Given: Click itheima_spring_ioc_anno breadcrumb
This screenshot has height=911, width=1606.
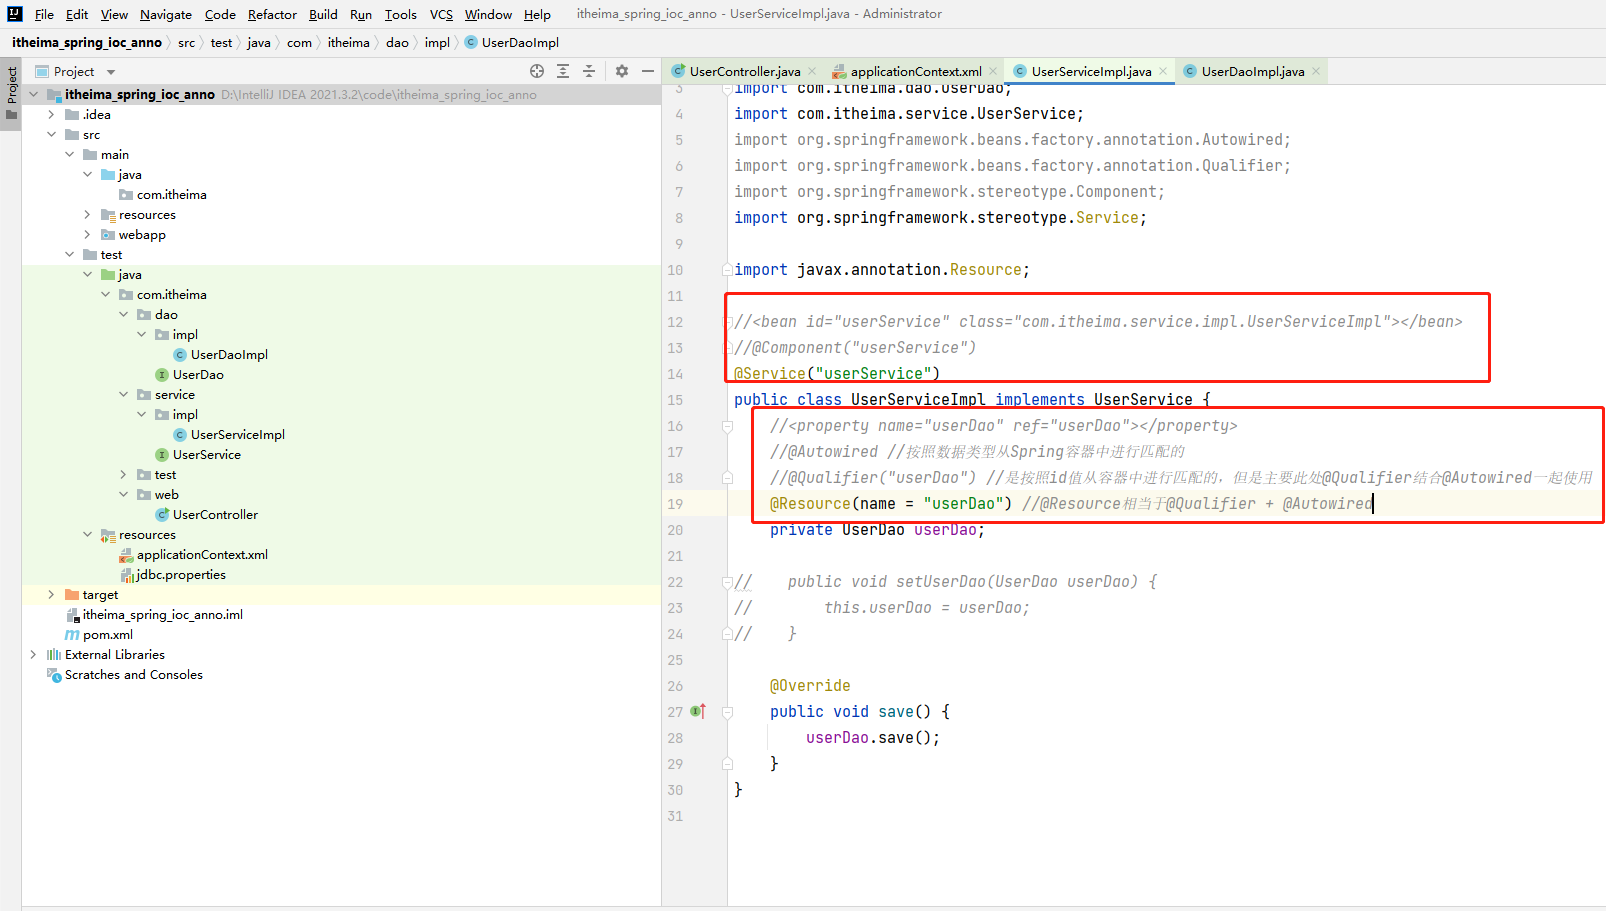Looking at the screenshot, I should pos(87,42).
